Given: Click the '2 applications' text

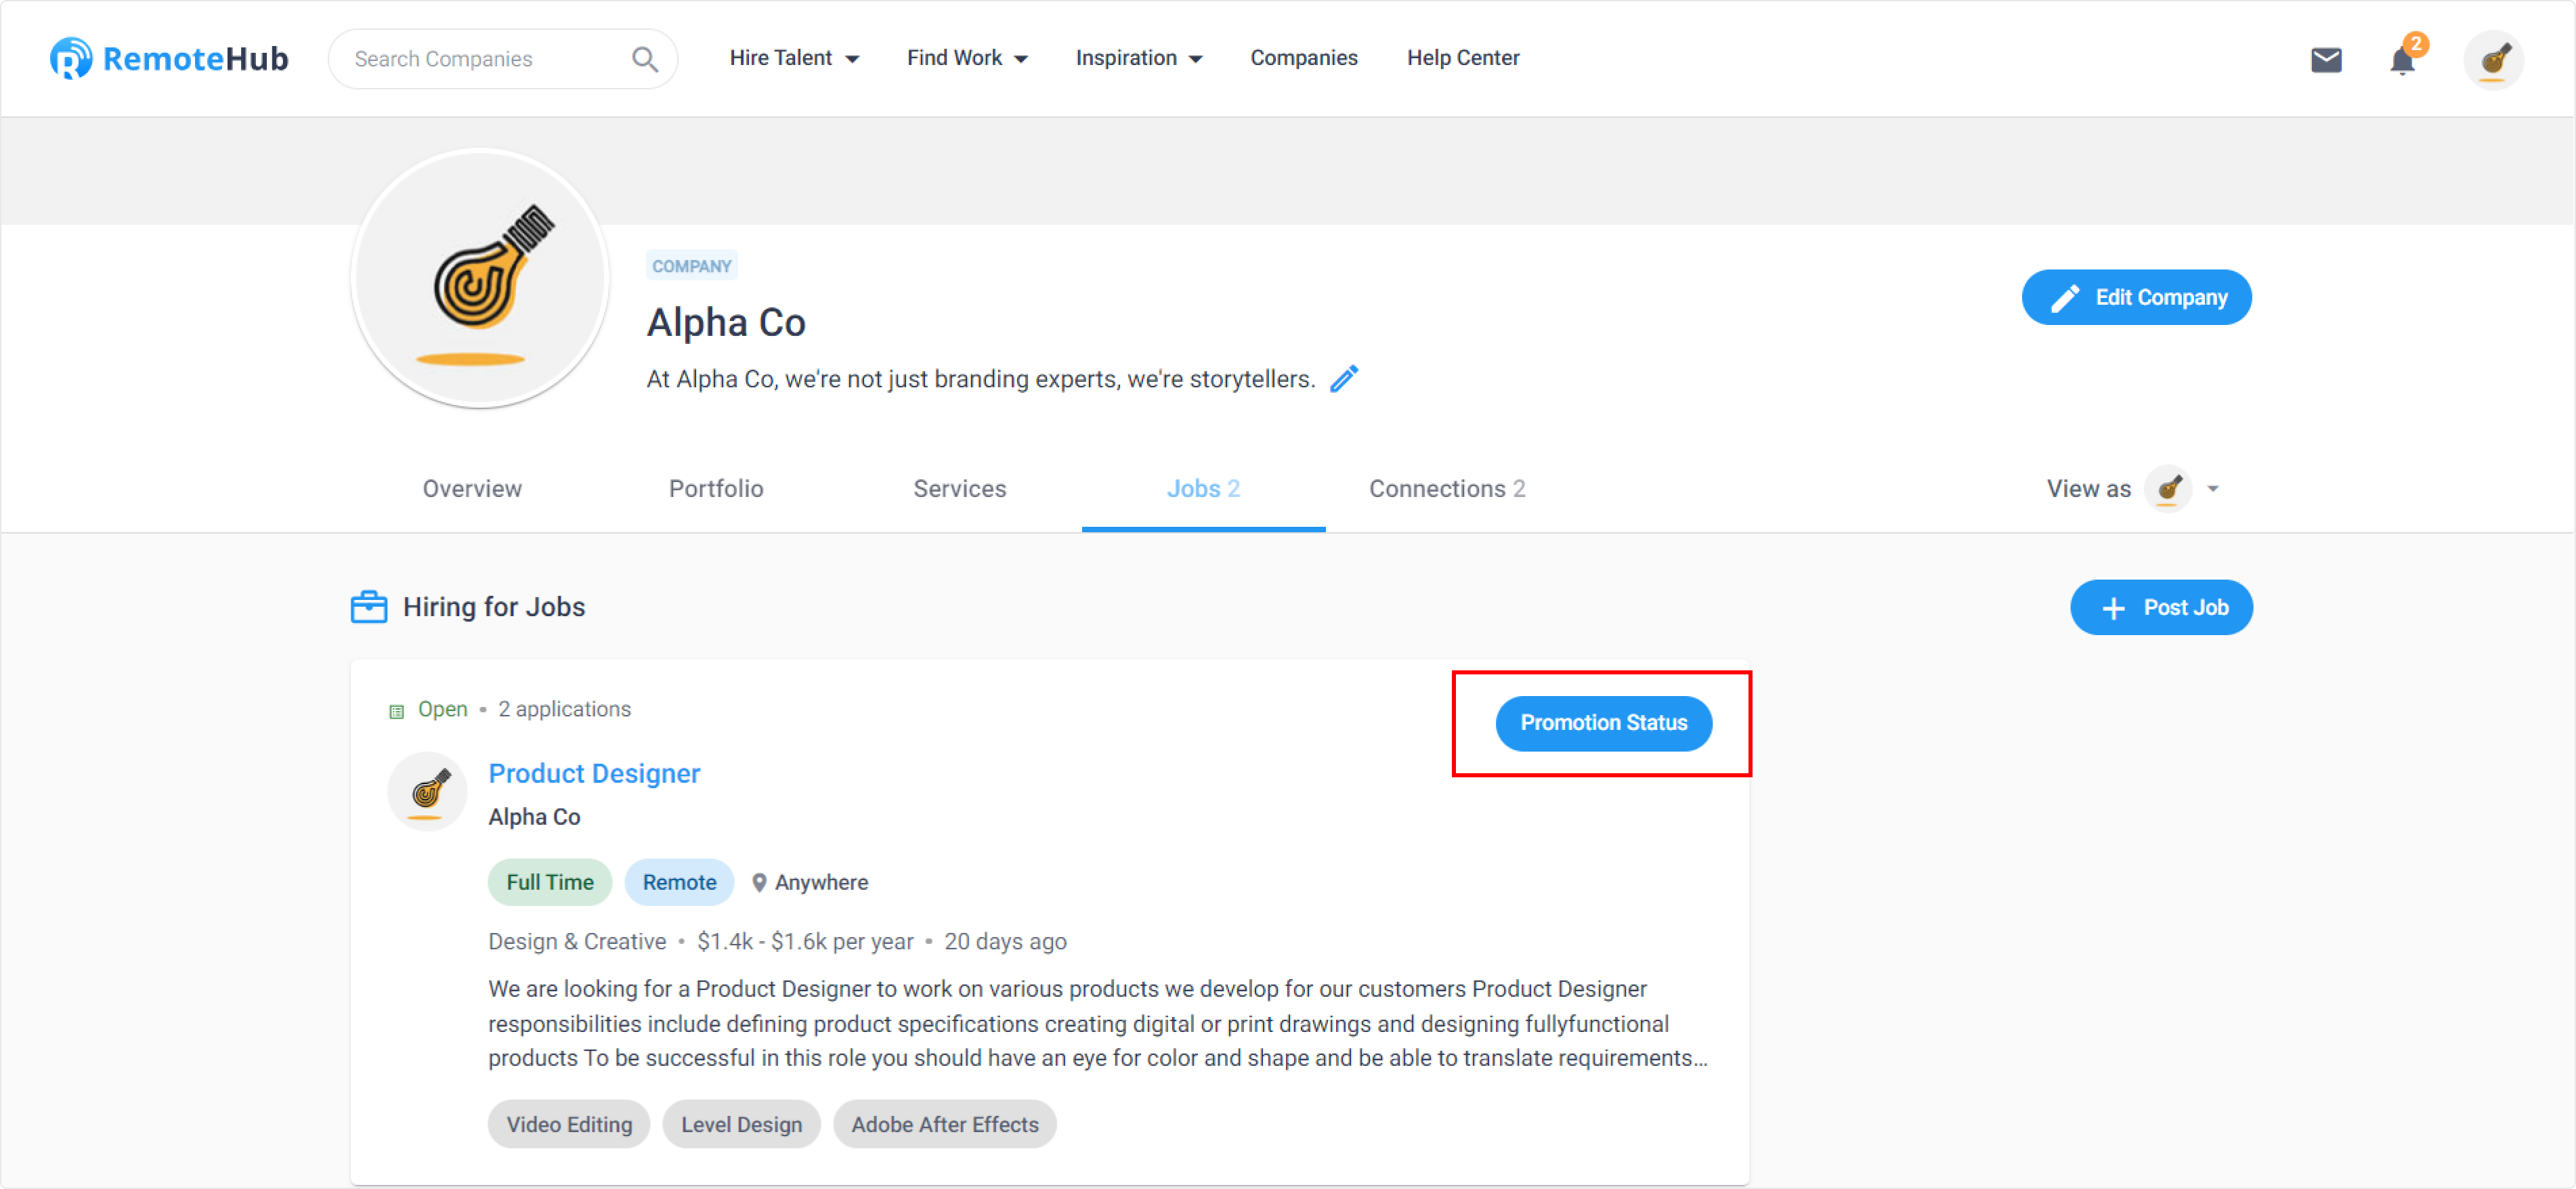Looking at the screenshot, I should tap(564, 709).
